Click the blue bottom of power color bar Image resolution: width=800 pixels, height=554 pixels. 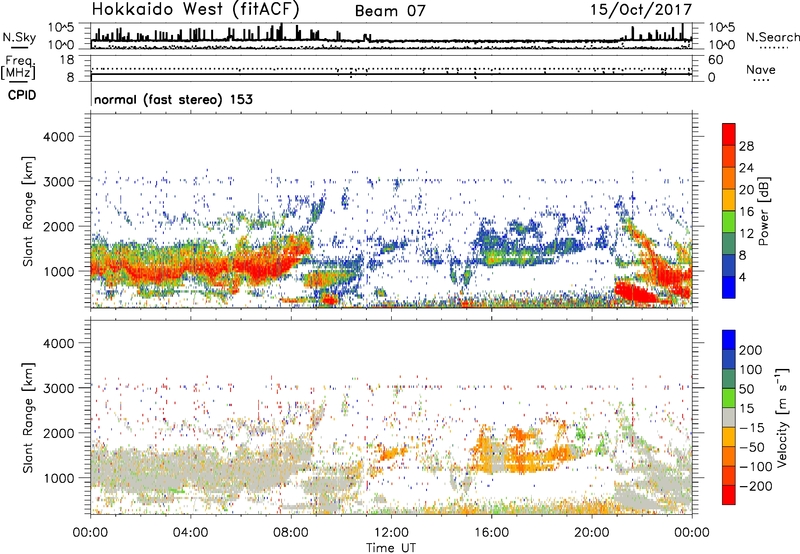click(x=729, y=287)
